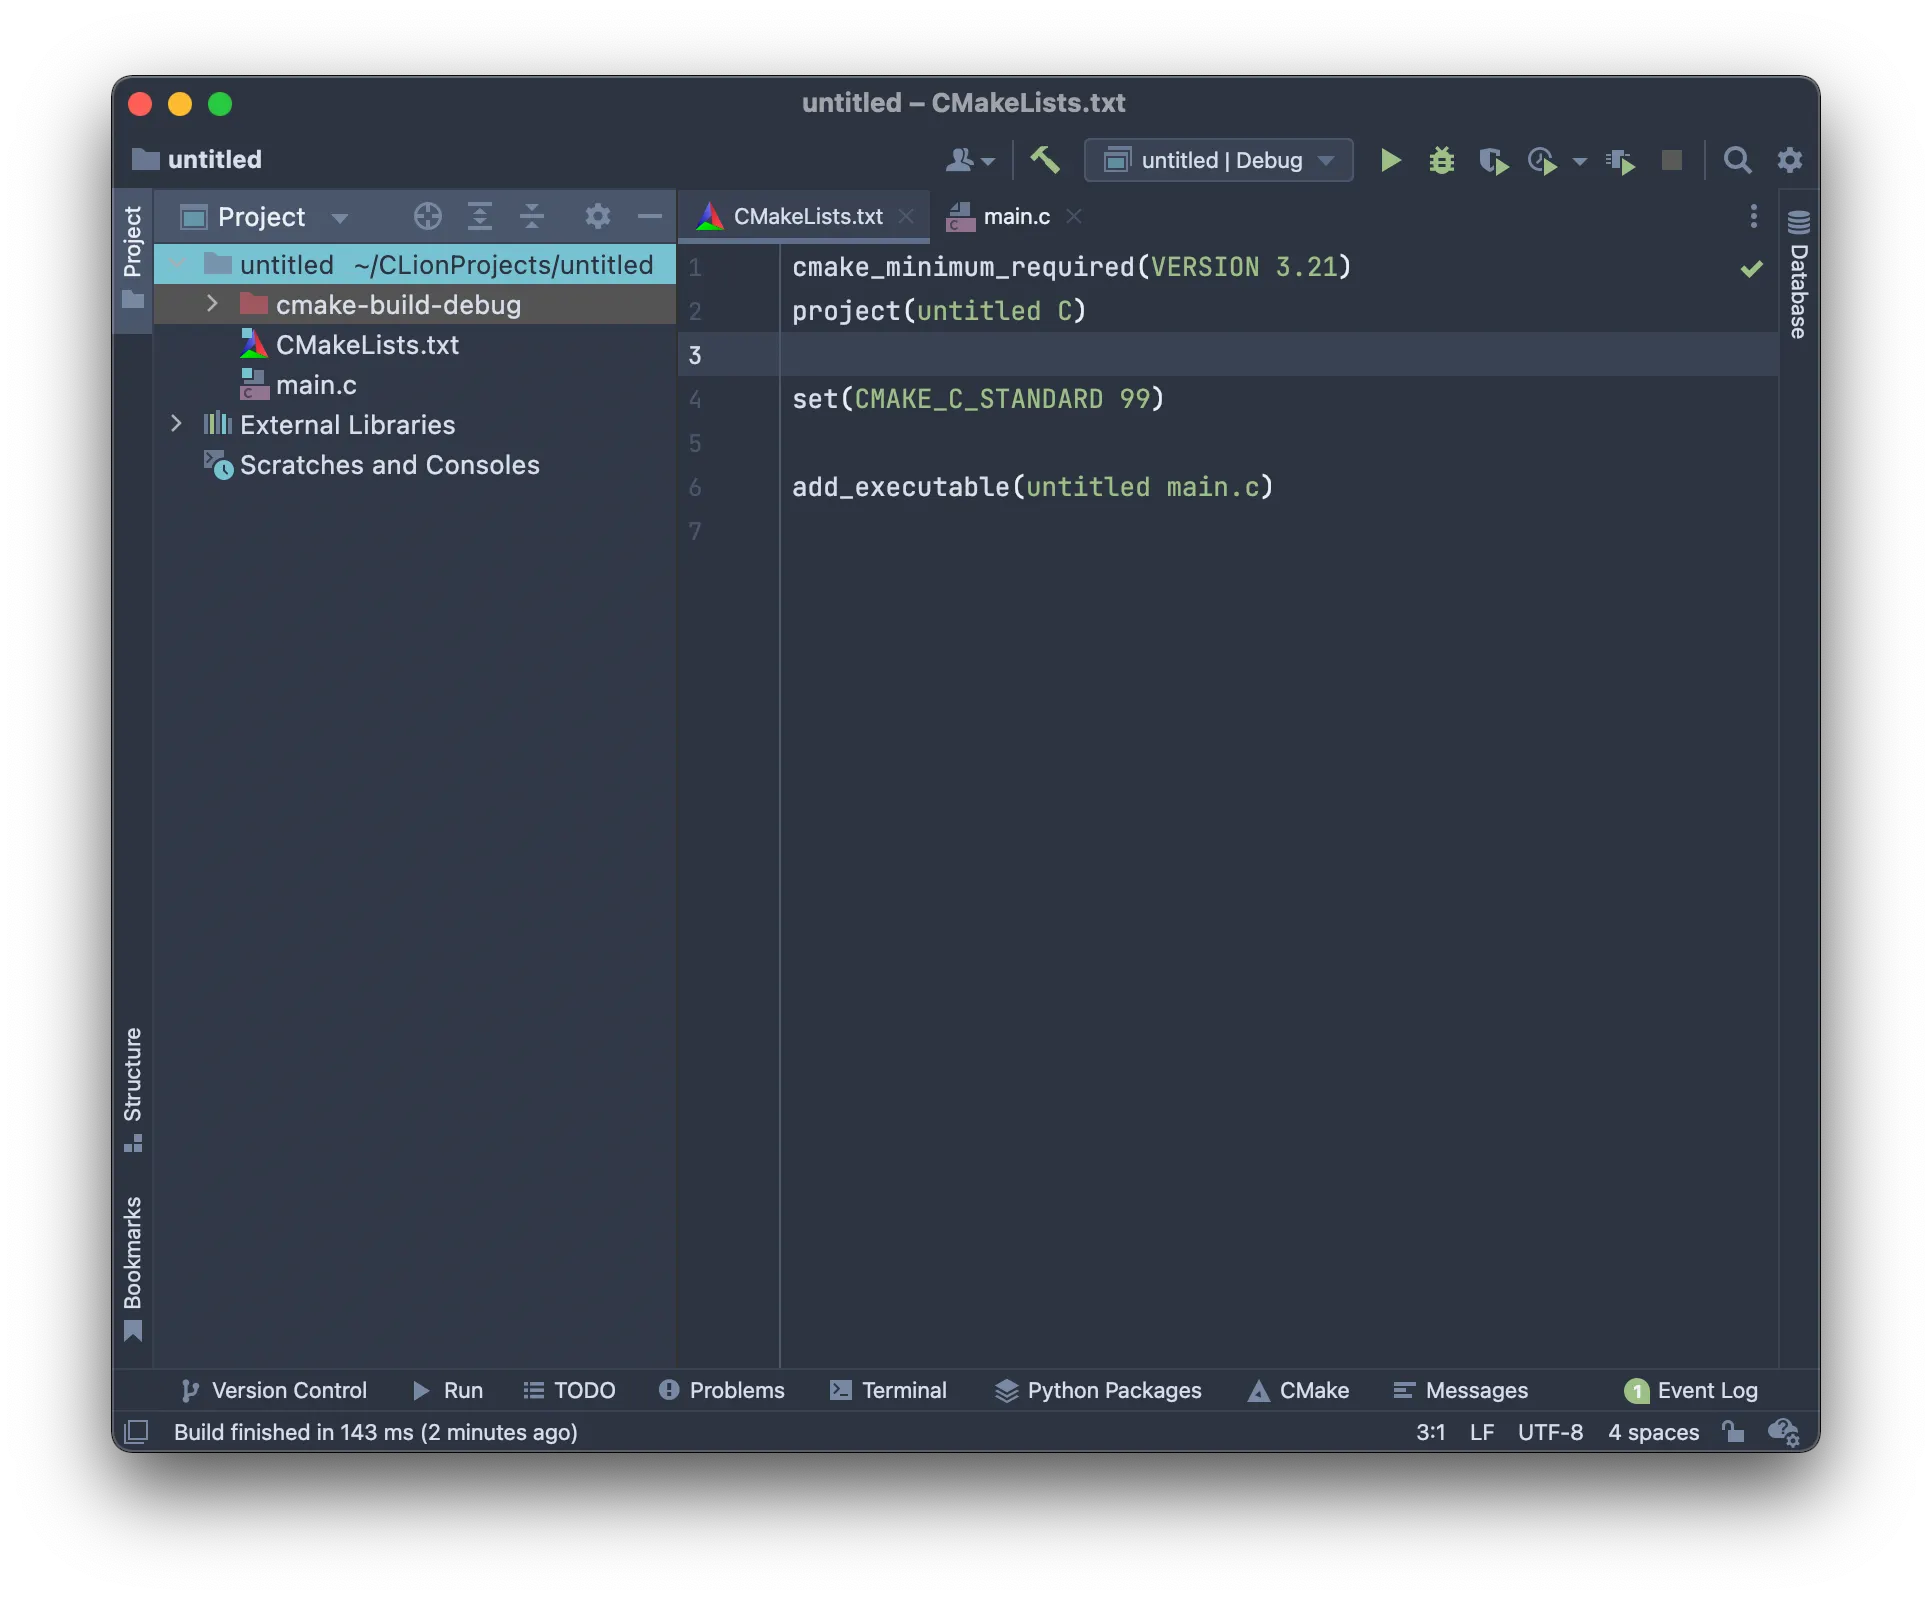Select opened file locate target icon
The image size is (1932, 1600).
427,216
